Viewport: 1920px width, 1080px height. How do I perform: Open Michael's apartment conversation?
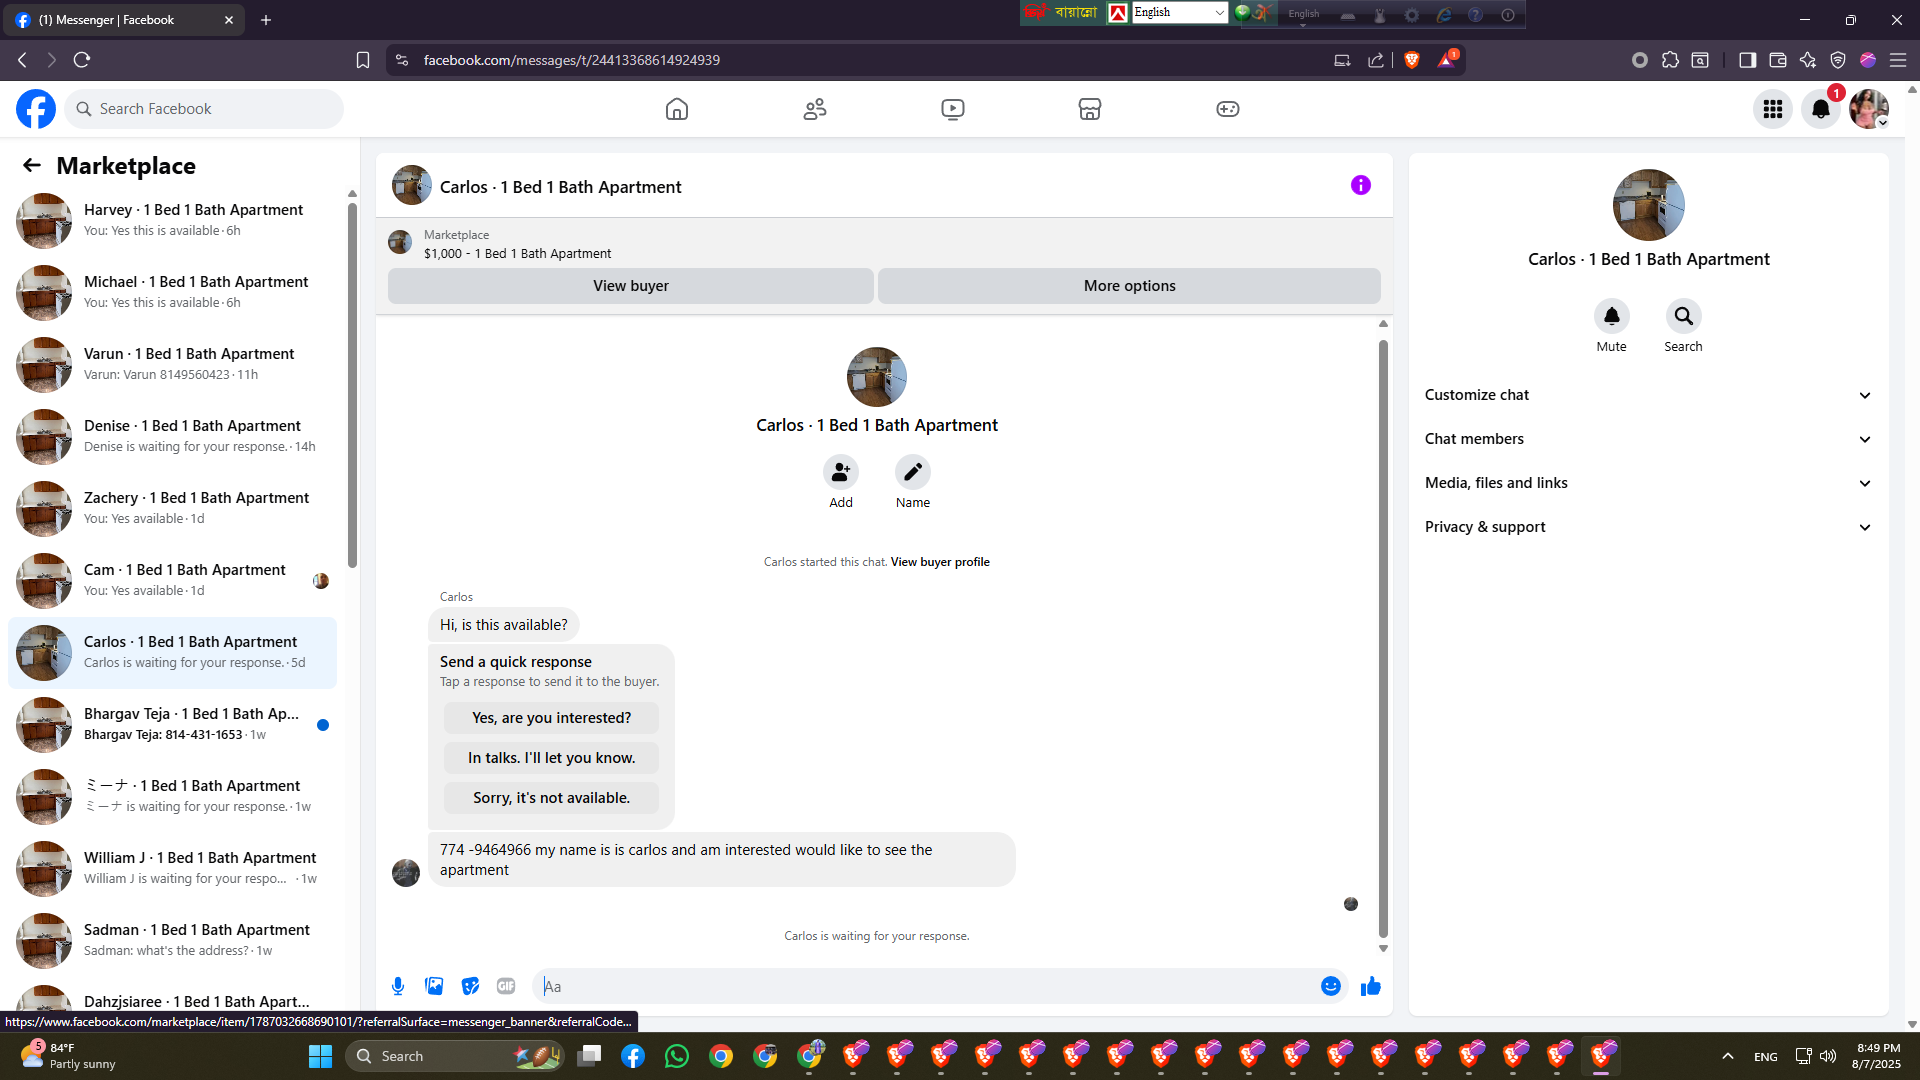click(x=172, y=293)
